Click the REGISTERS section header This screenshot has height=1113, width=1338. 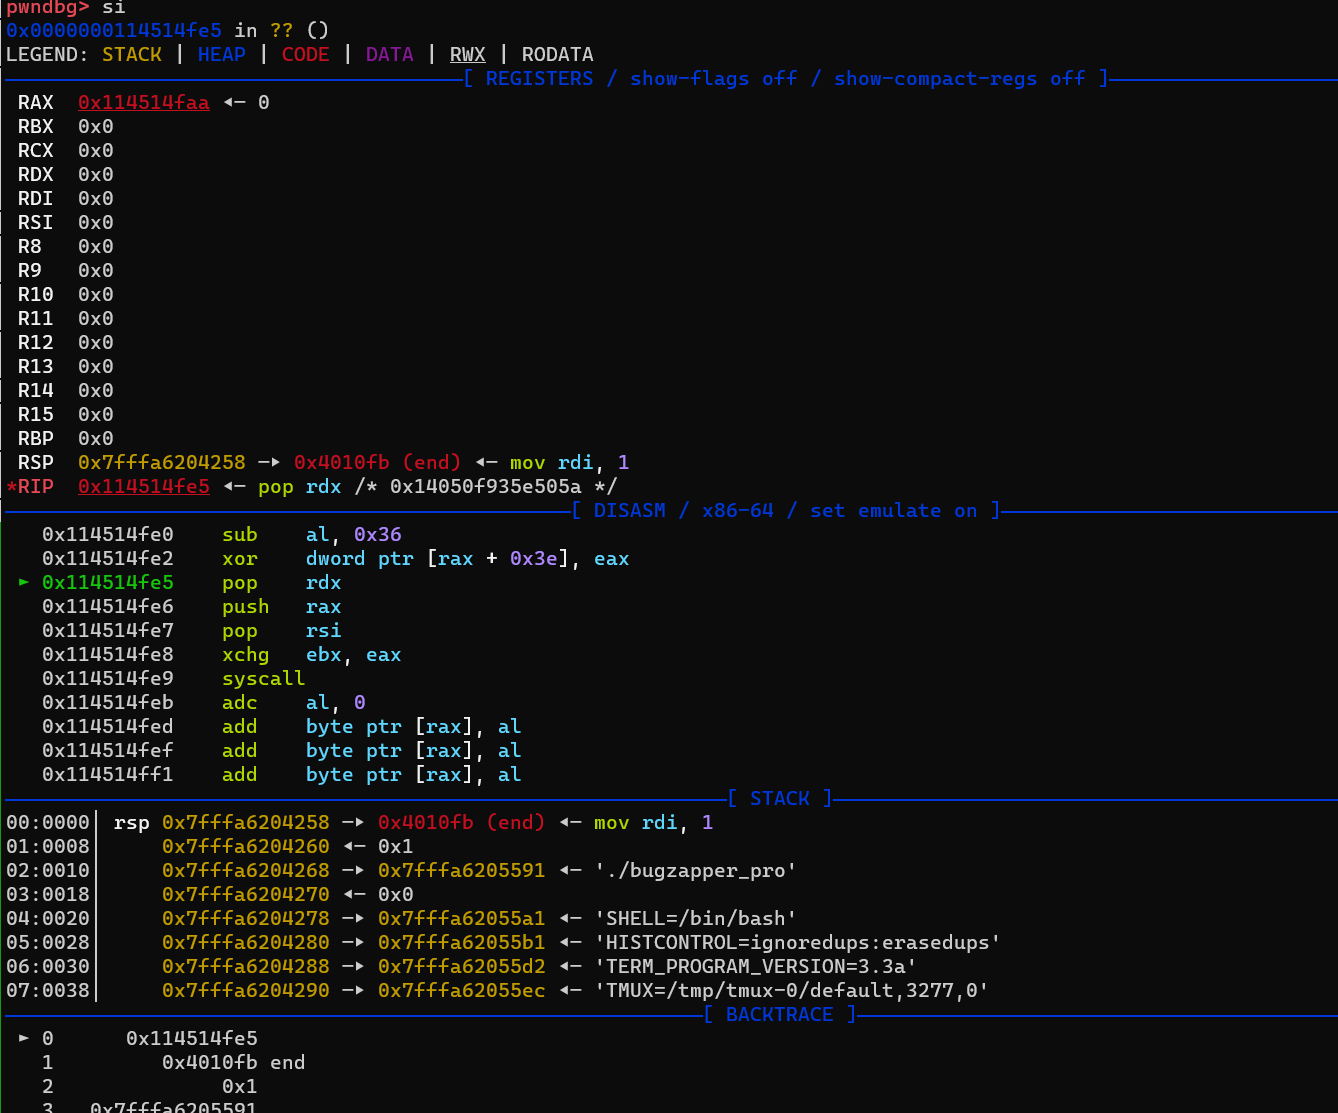[786, 79]
